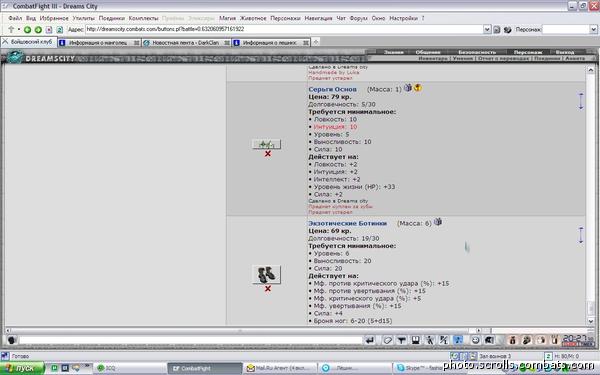Click the vertical scrollbar up arrow
The height and width of the screenshot is (375, 600).
[590, 70]
